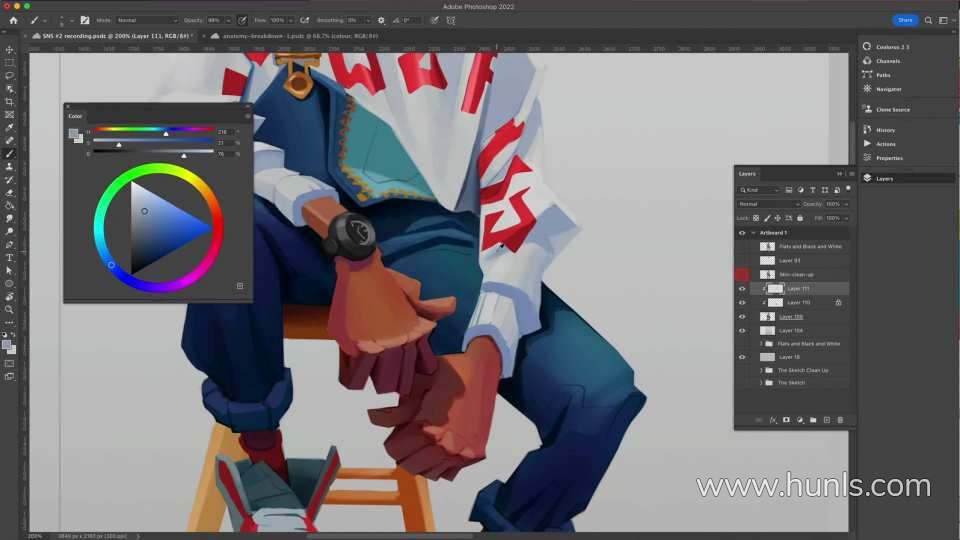Select the Eraser tool
Viewport: 960px width, 540px height.
pyautogui.click(x=9, y=192)
